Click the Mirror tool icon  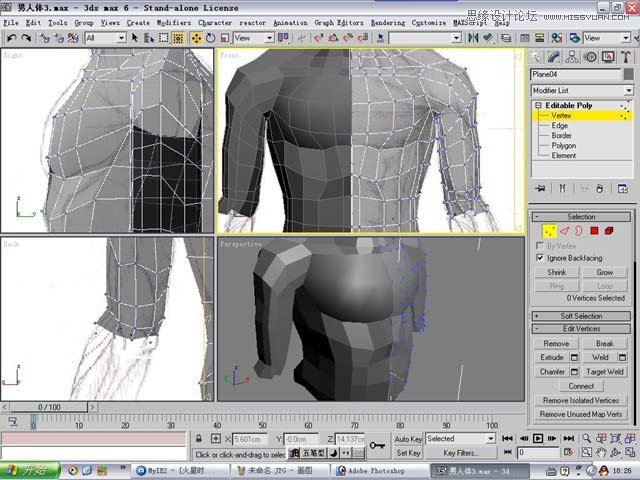(473, 38)
